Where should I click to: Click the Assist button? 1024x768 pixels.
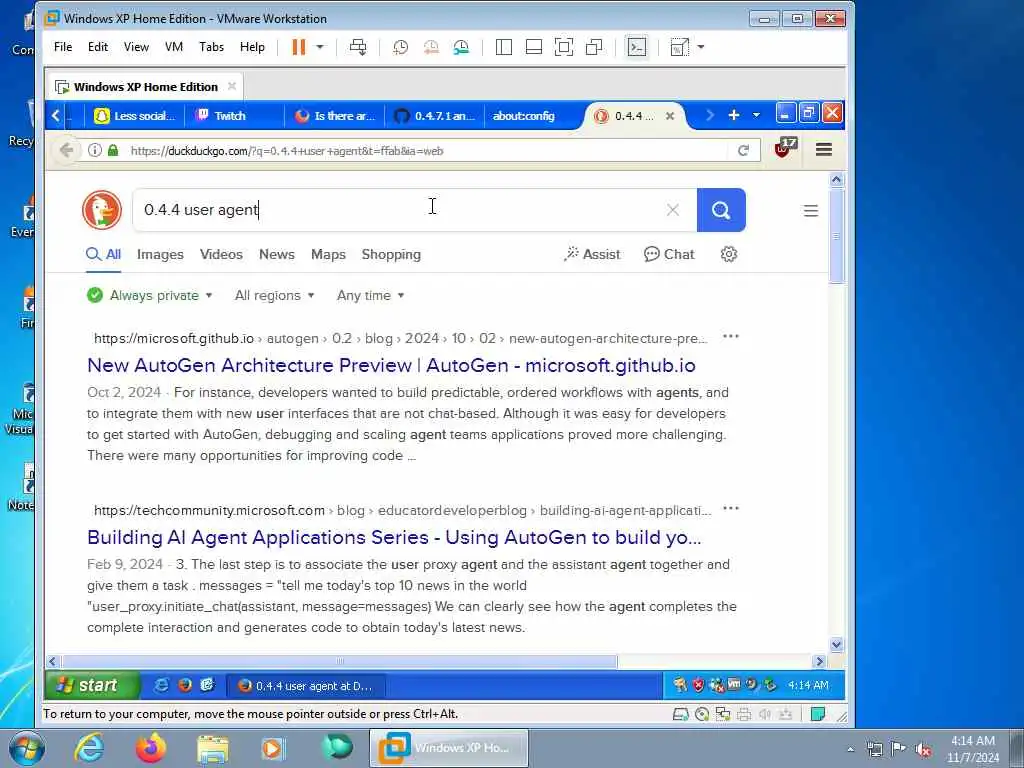tap(592, 254)
